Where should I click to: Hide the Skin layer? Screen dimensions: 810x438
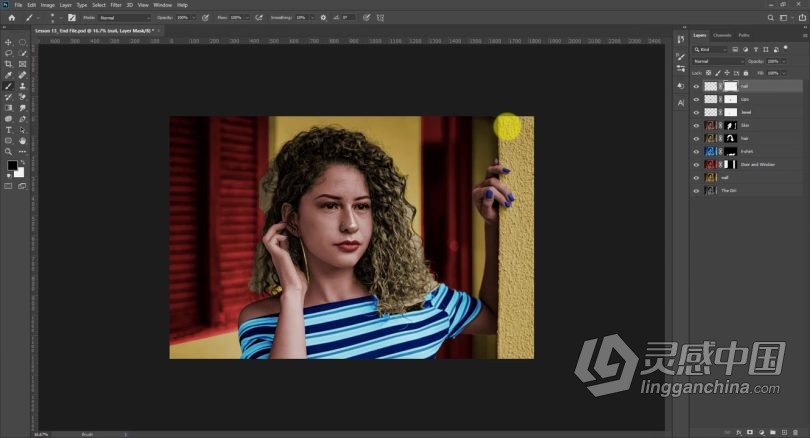(696, 126)
